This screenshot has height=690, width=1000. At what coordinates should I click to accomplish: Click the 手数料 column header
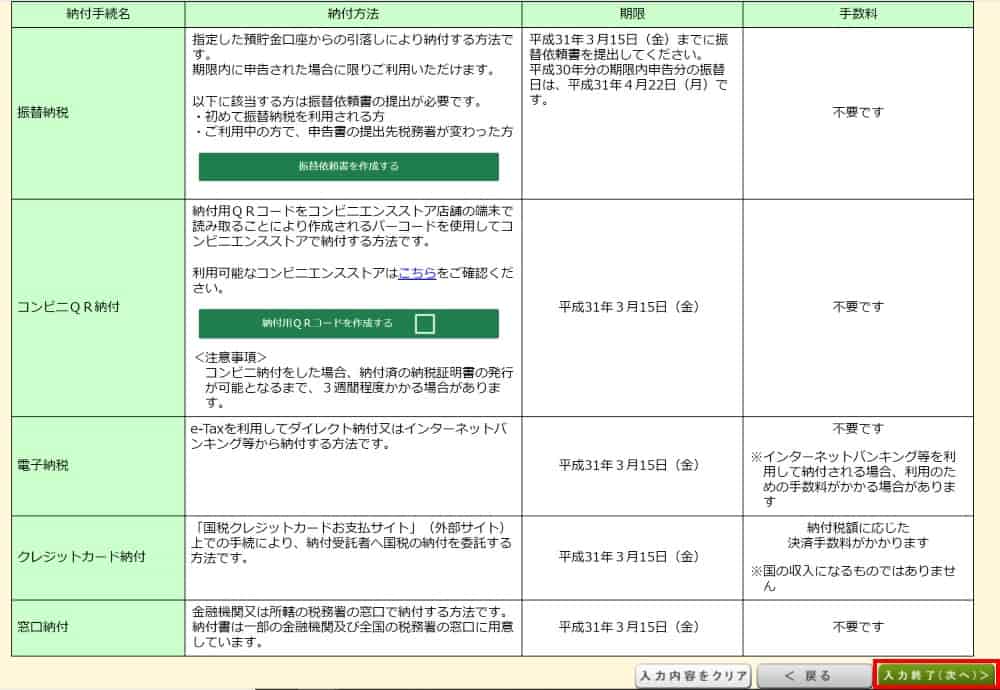coord(857,15)
